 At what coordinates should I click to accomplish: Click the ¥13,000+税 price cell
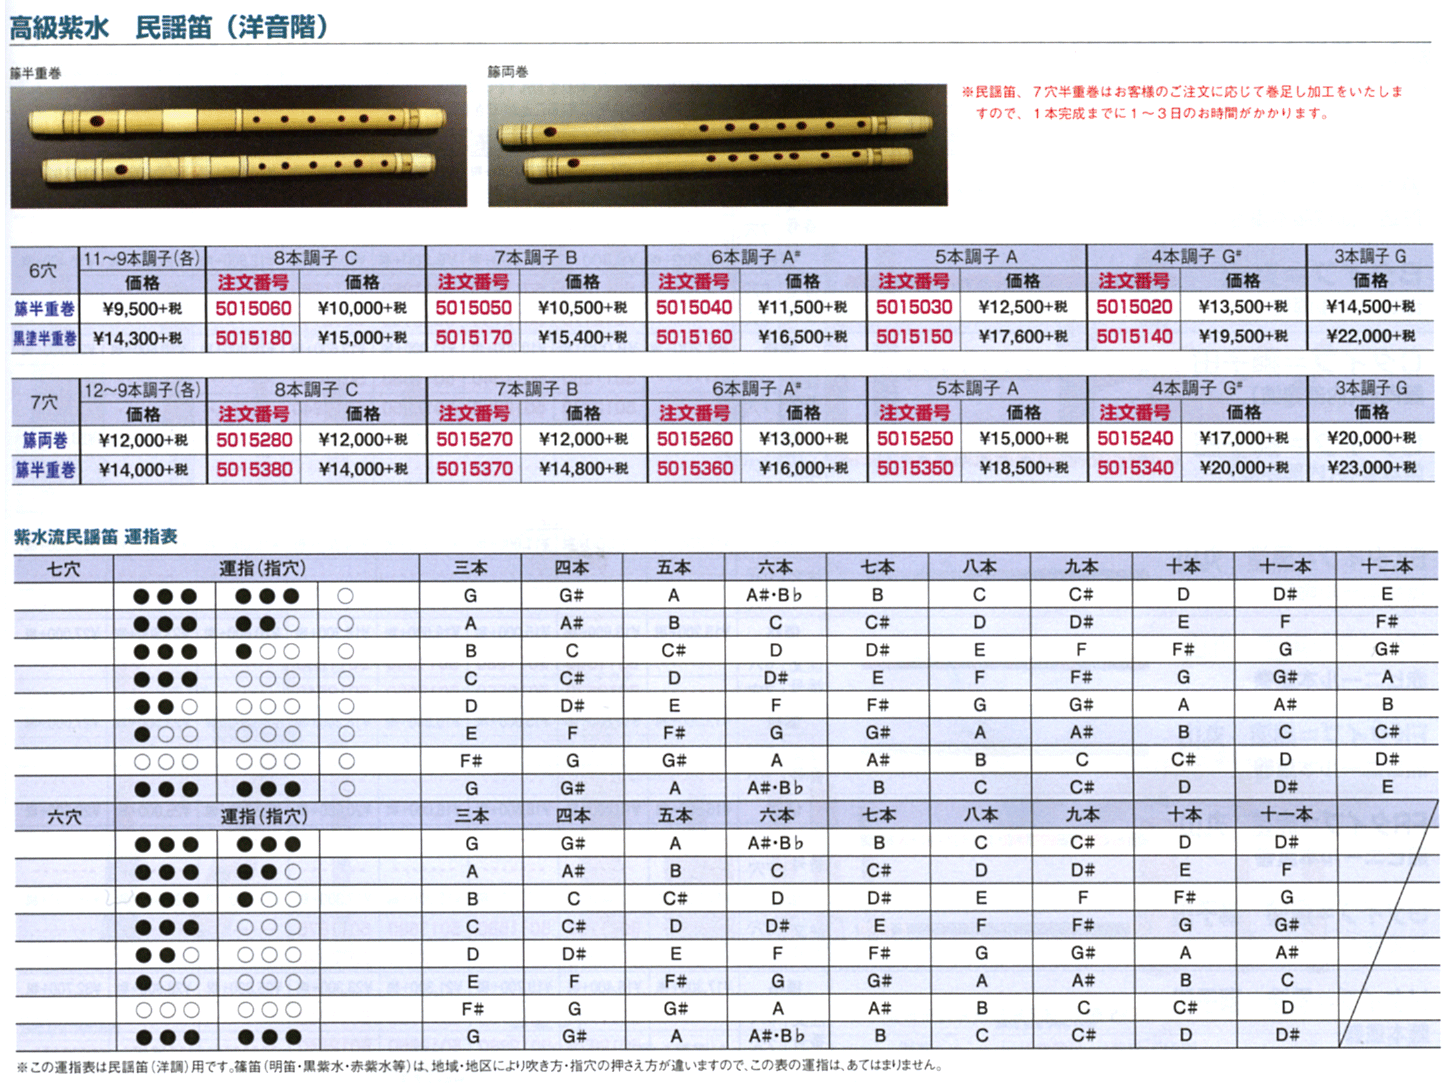tap(803, 438)
